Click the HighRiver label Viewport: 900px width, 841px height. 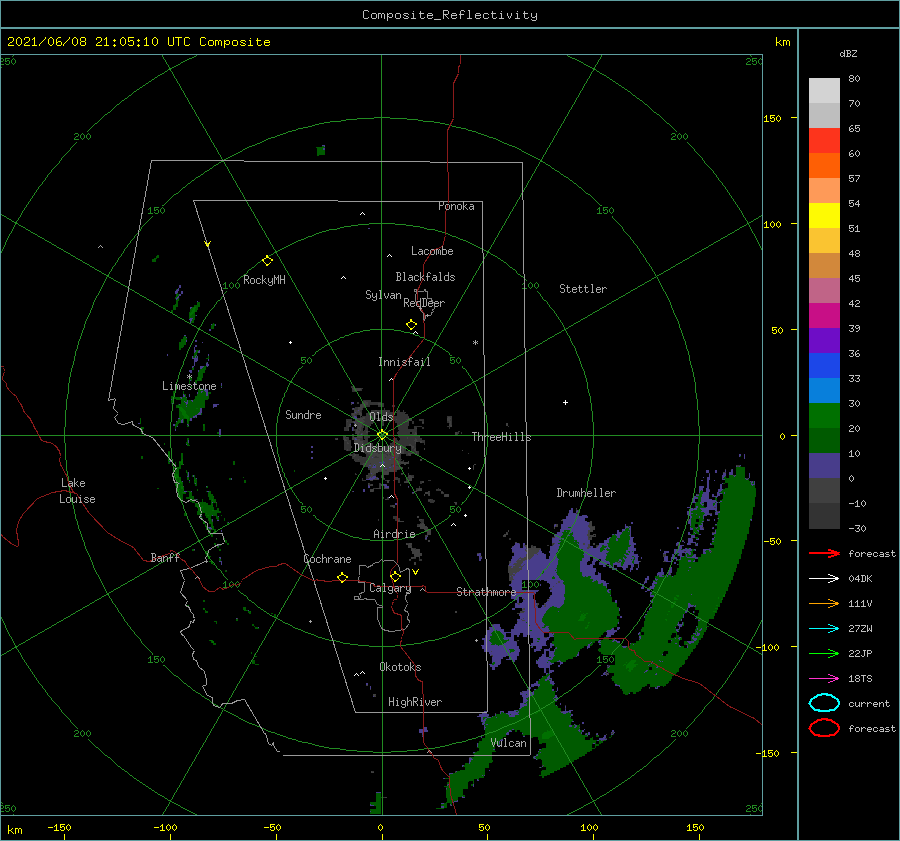(x=415, y=702)
